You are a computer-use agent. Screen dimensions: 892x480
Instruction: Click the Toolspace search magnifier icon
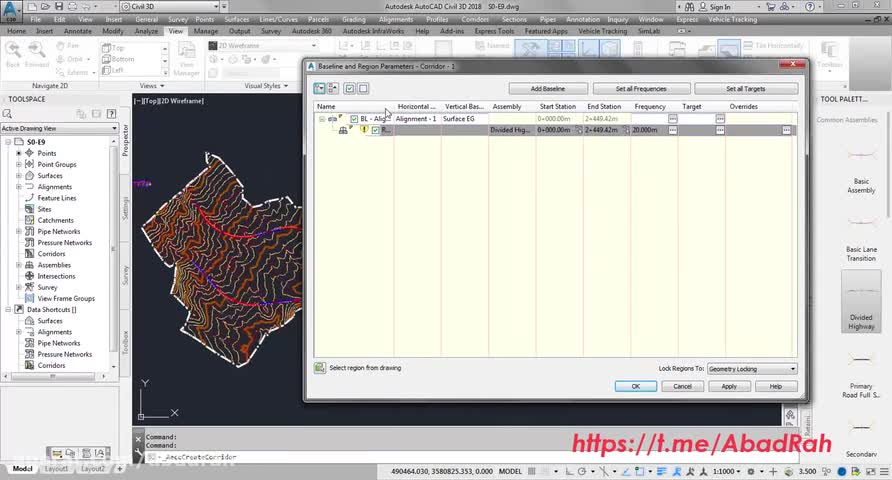point(7,114)
